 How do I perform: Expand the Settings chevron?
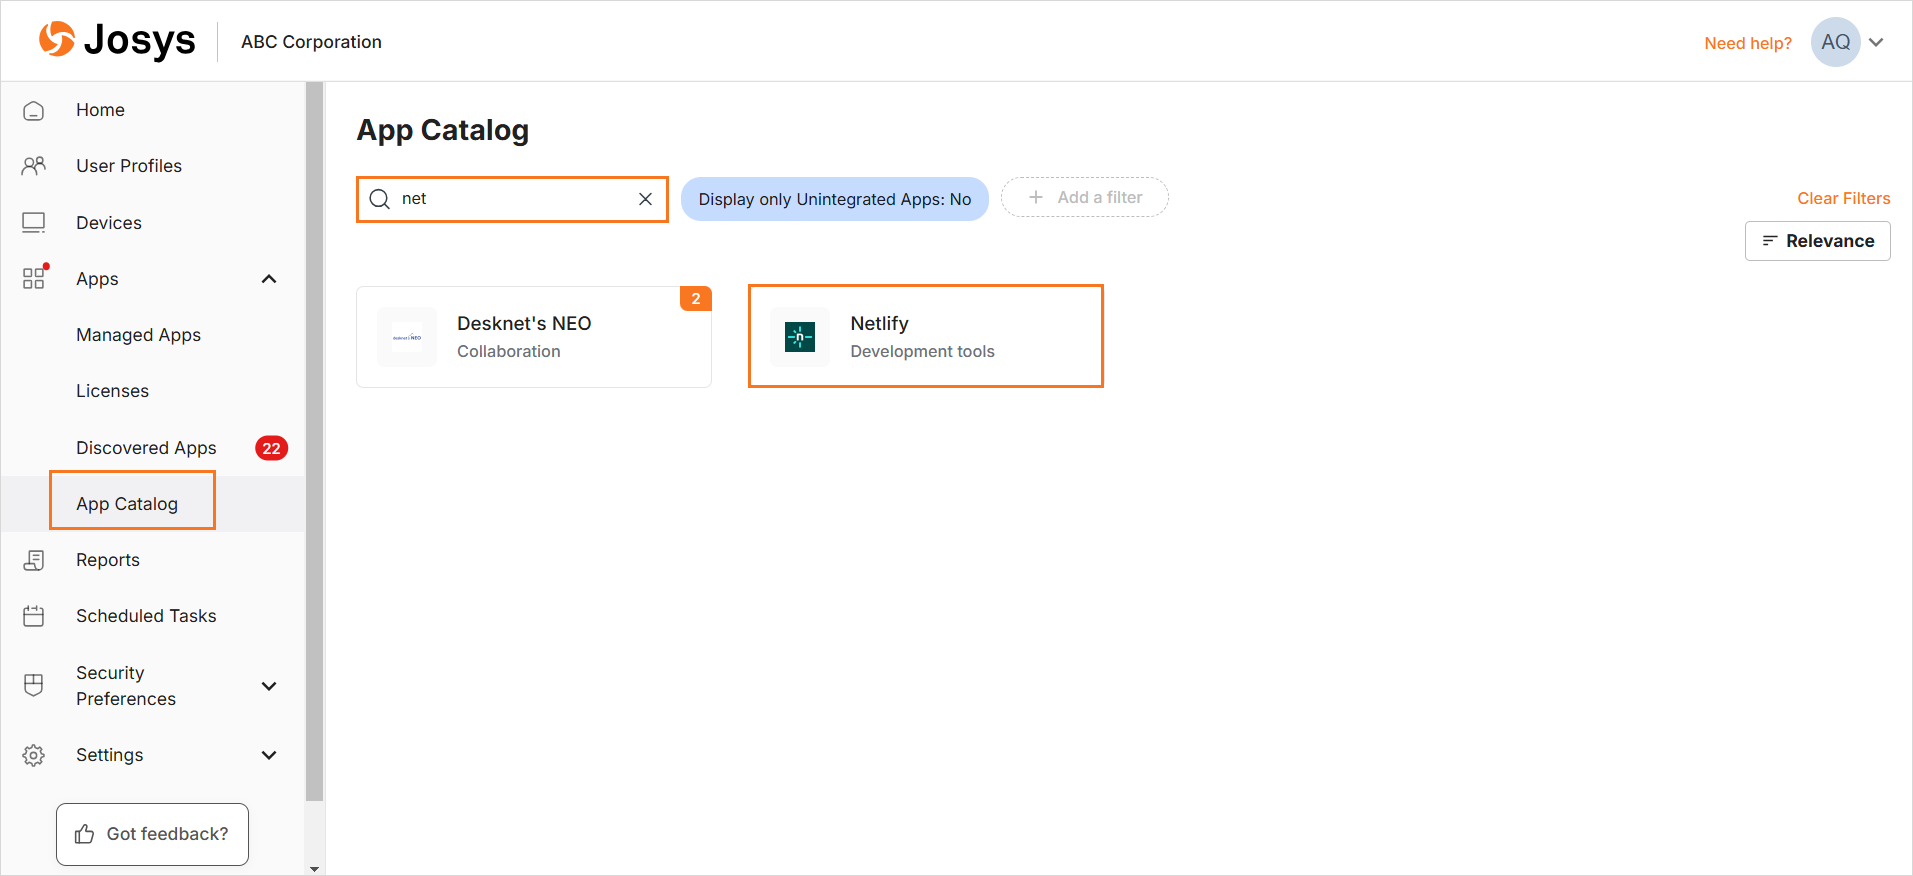[x=269, y=755]
